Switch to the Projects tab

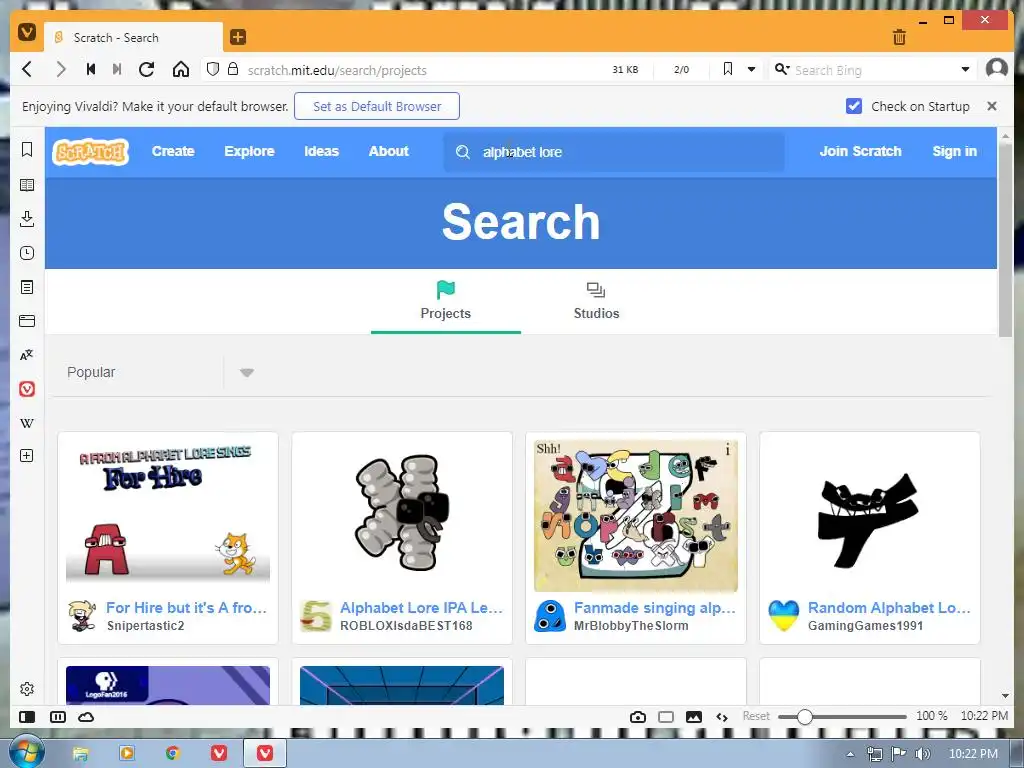(x=445, y=301)
